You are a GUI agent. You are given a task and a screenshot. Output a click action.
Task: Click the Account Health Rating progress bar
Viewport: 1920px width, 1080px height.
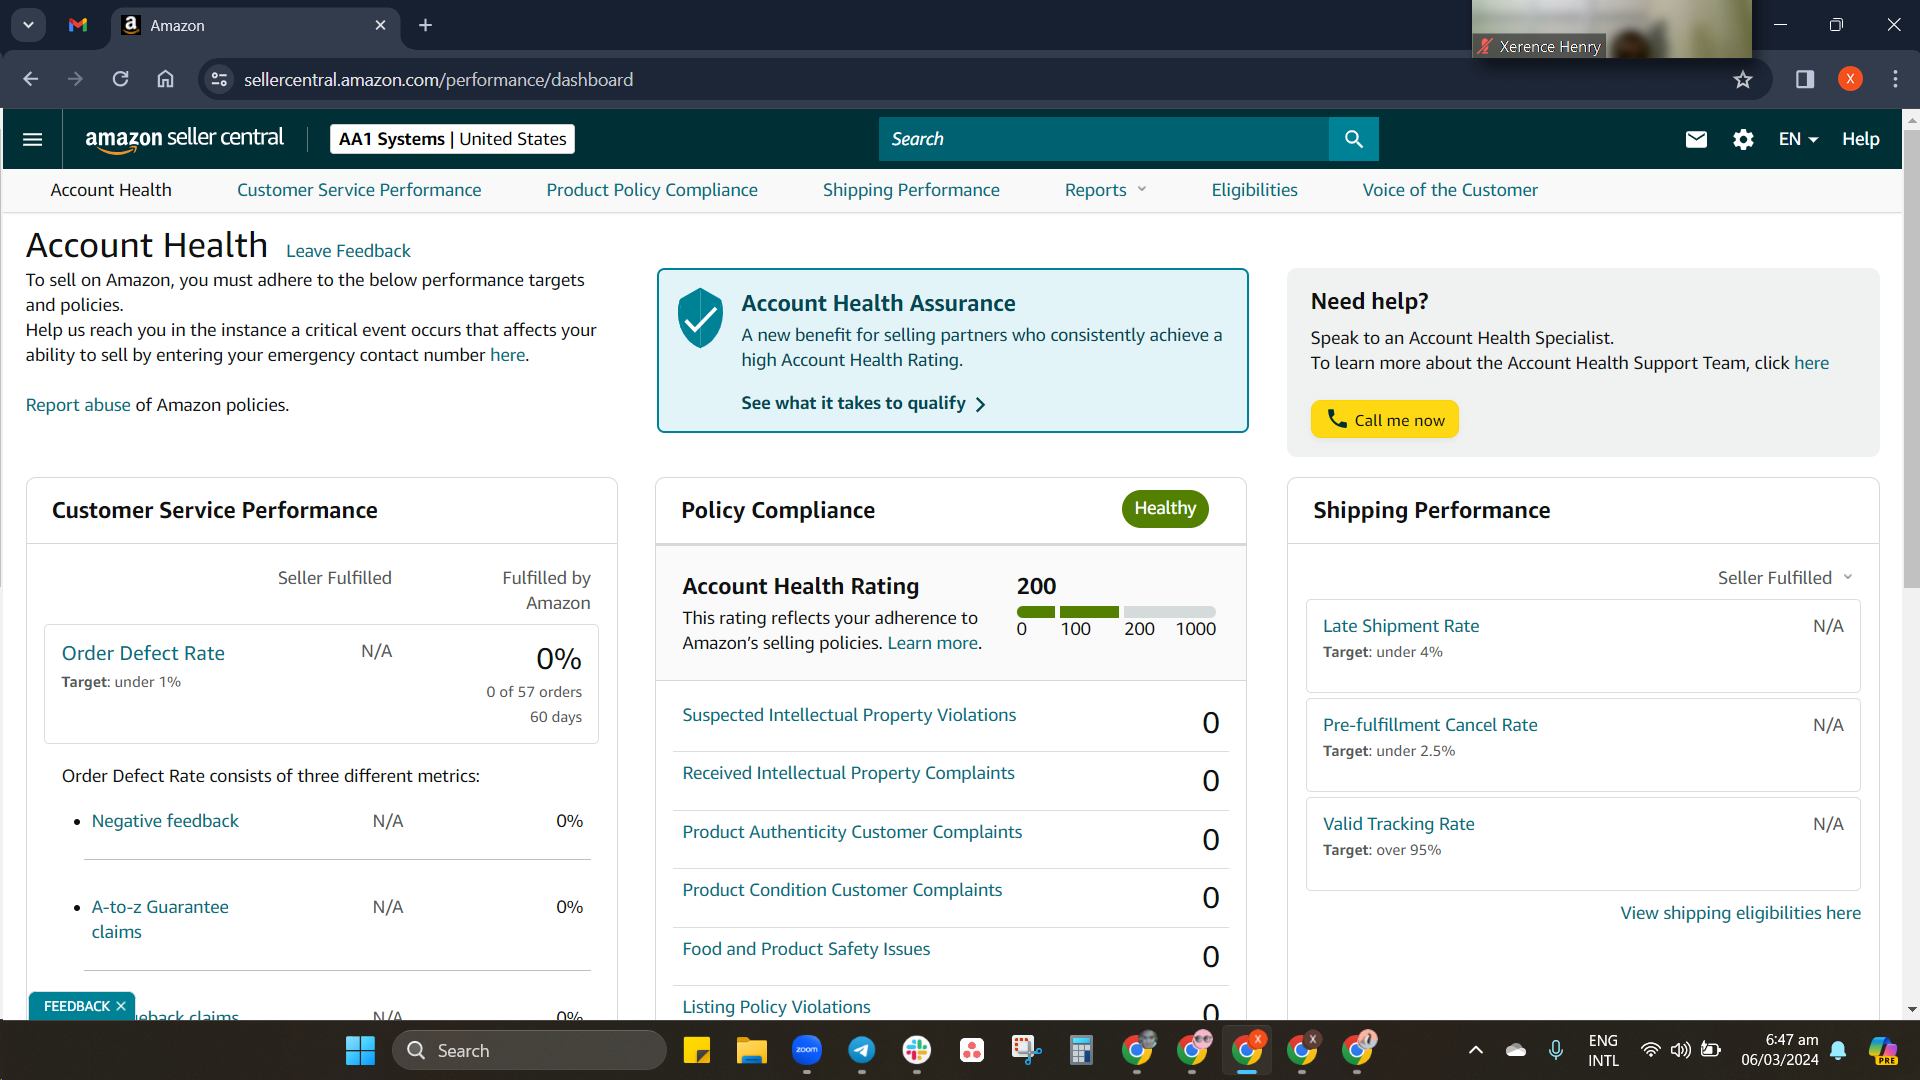pos(1116,612)
